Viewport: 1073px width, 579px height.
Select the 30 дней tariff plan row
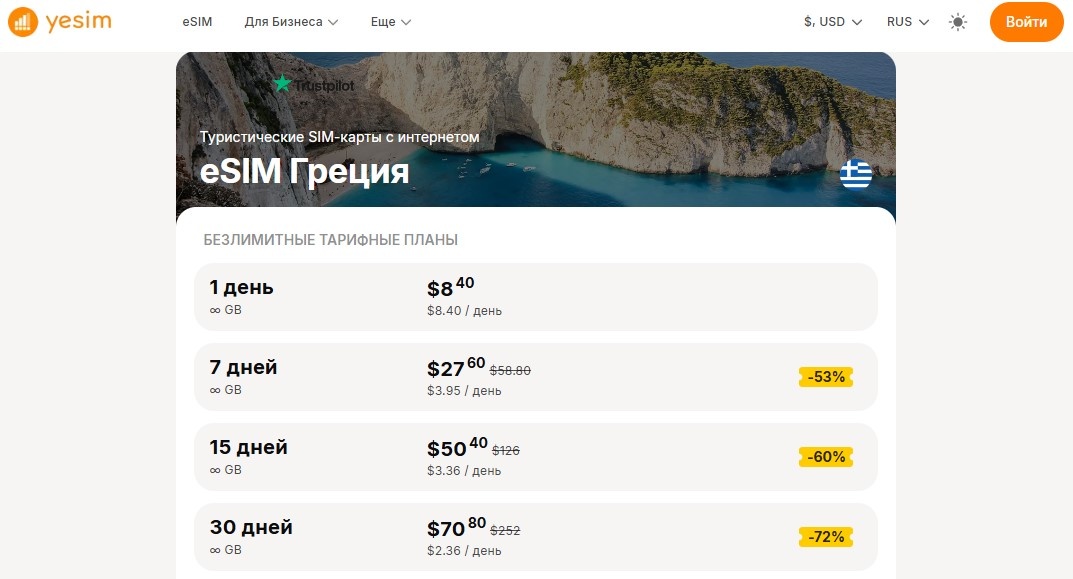pyautogui.click(x=535, y=537)
